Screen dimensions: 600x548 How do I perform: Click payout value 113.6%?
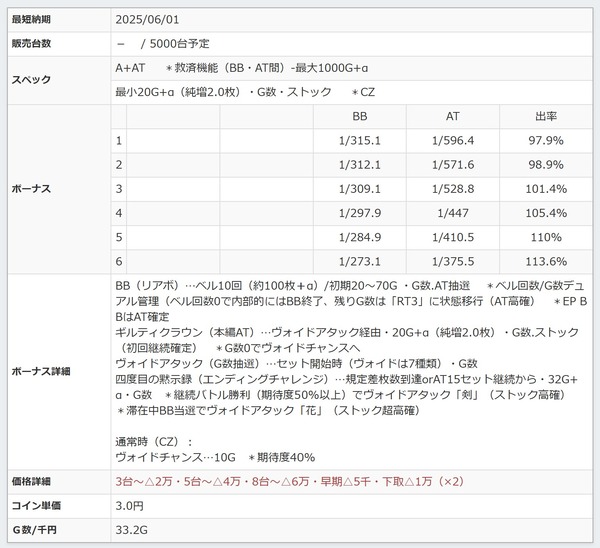point(546,262)
